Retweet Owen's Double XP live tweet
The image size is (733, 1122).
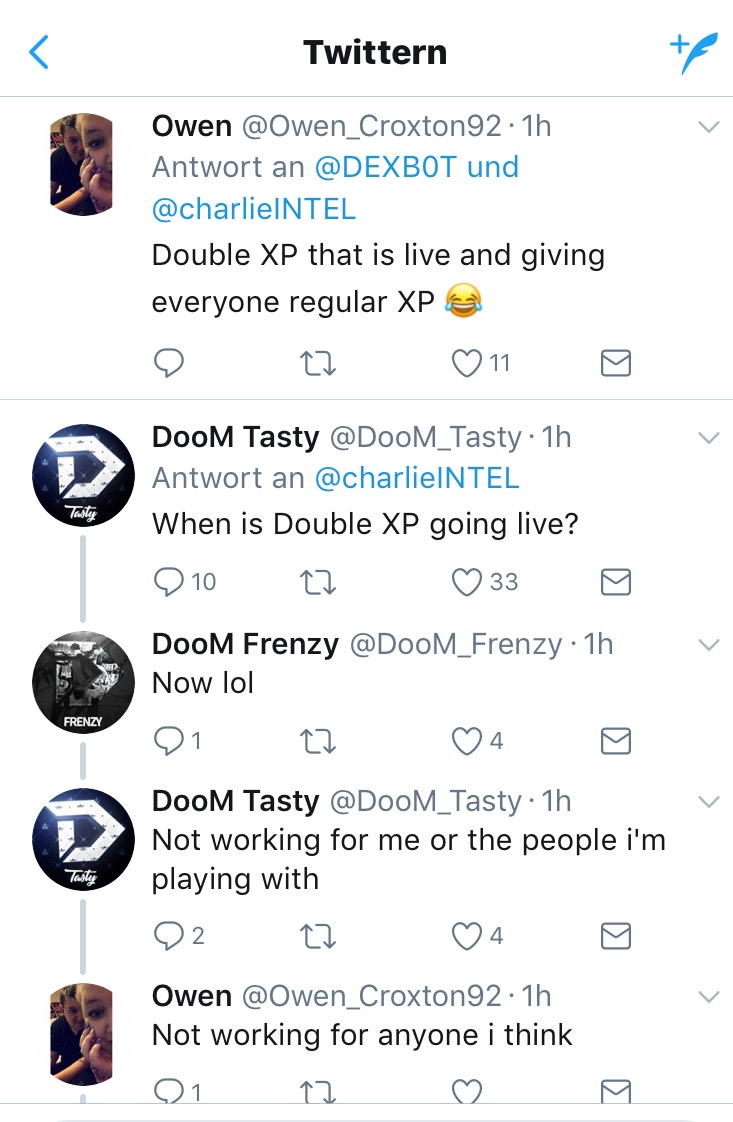317,364
